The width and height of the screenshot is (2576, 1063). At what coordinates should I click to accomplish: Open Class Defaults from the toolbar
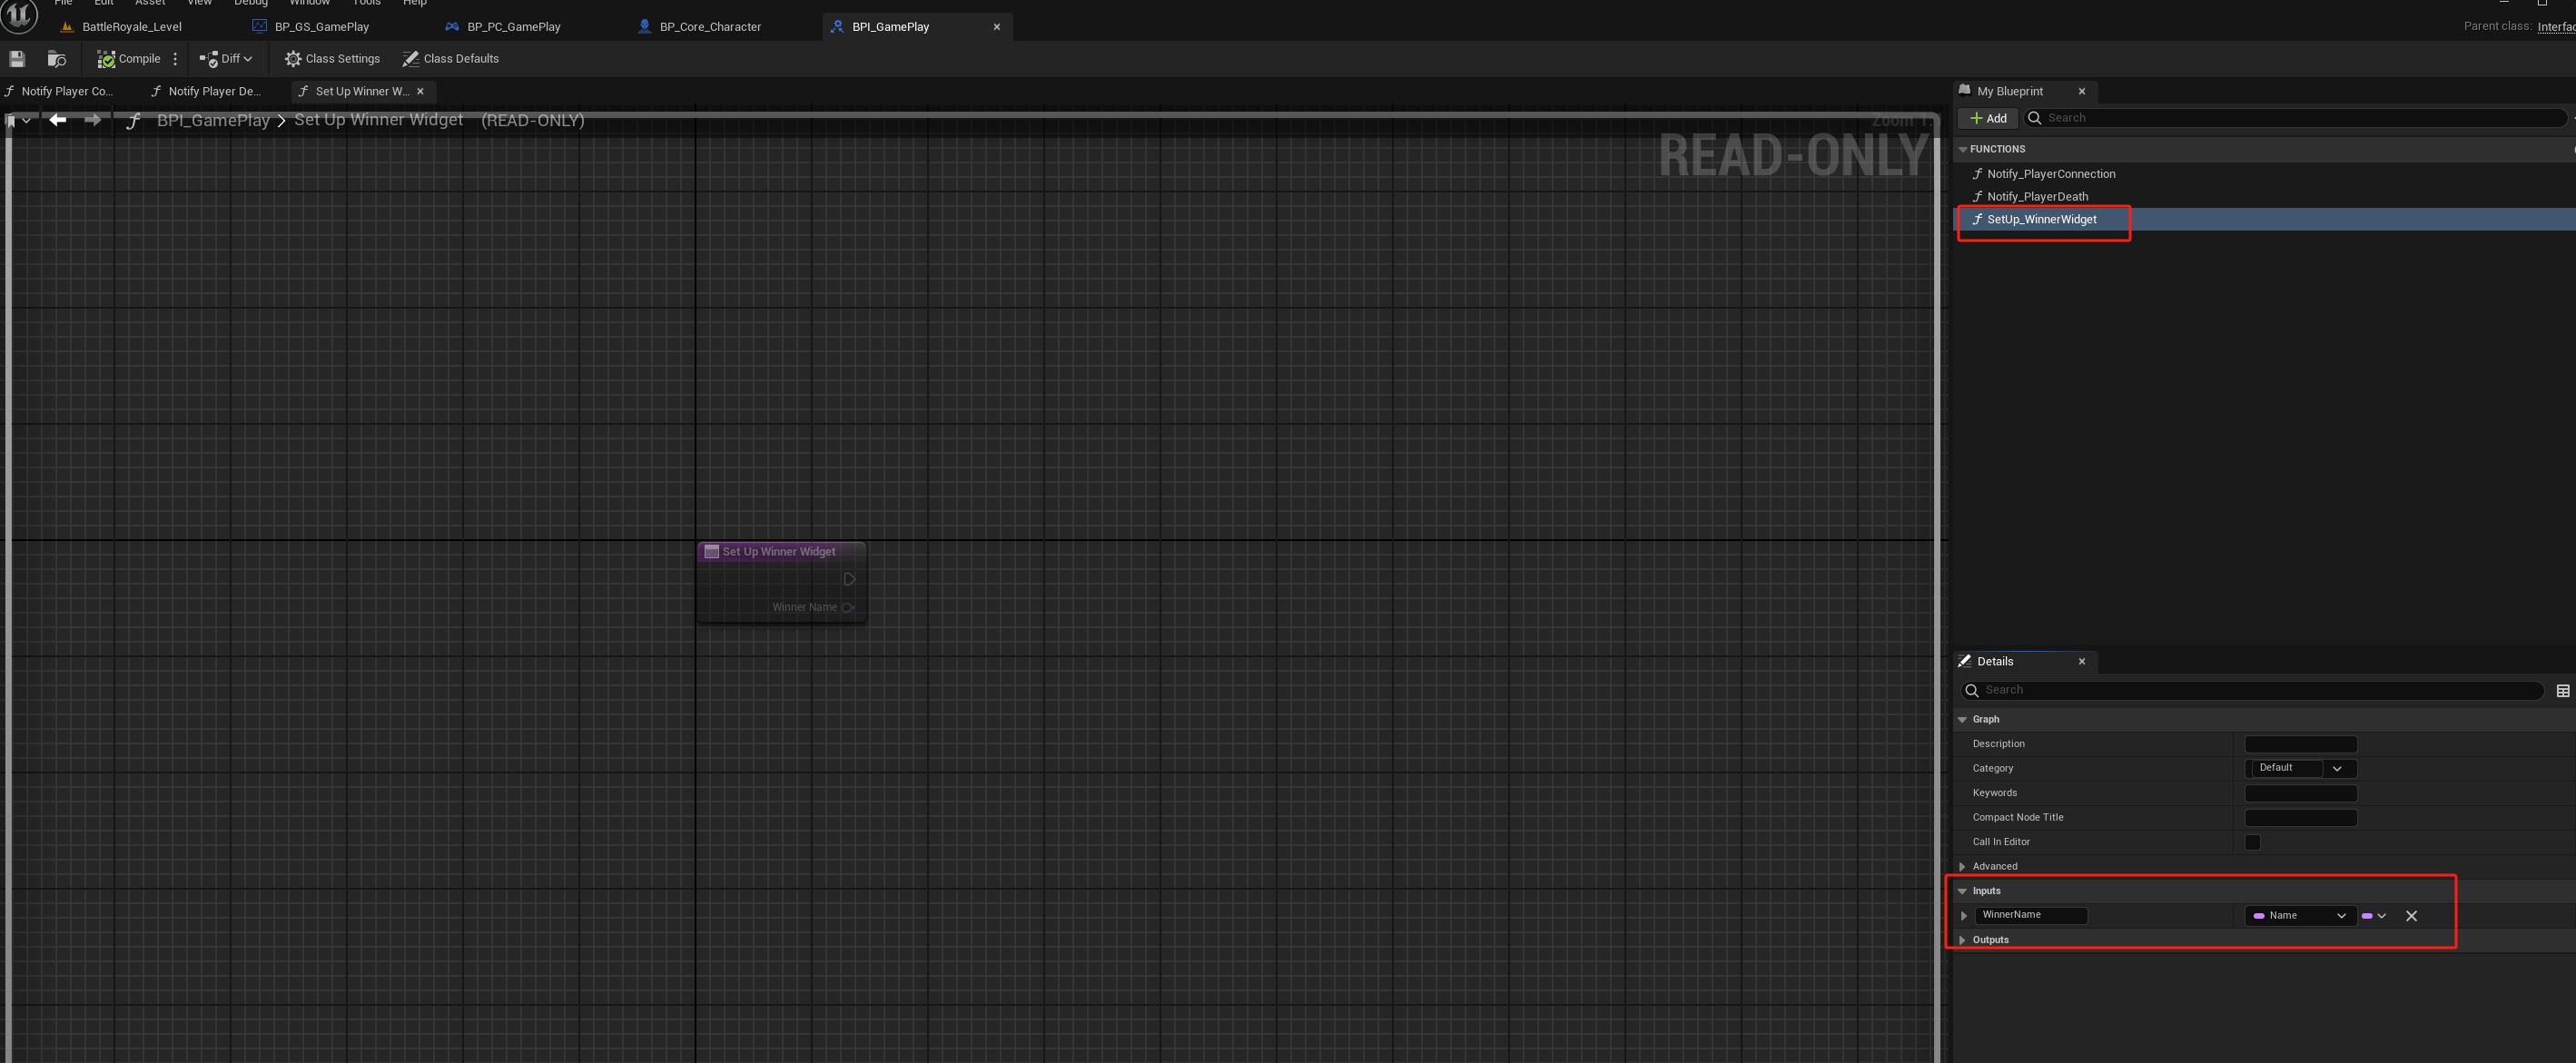point(450,59)
